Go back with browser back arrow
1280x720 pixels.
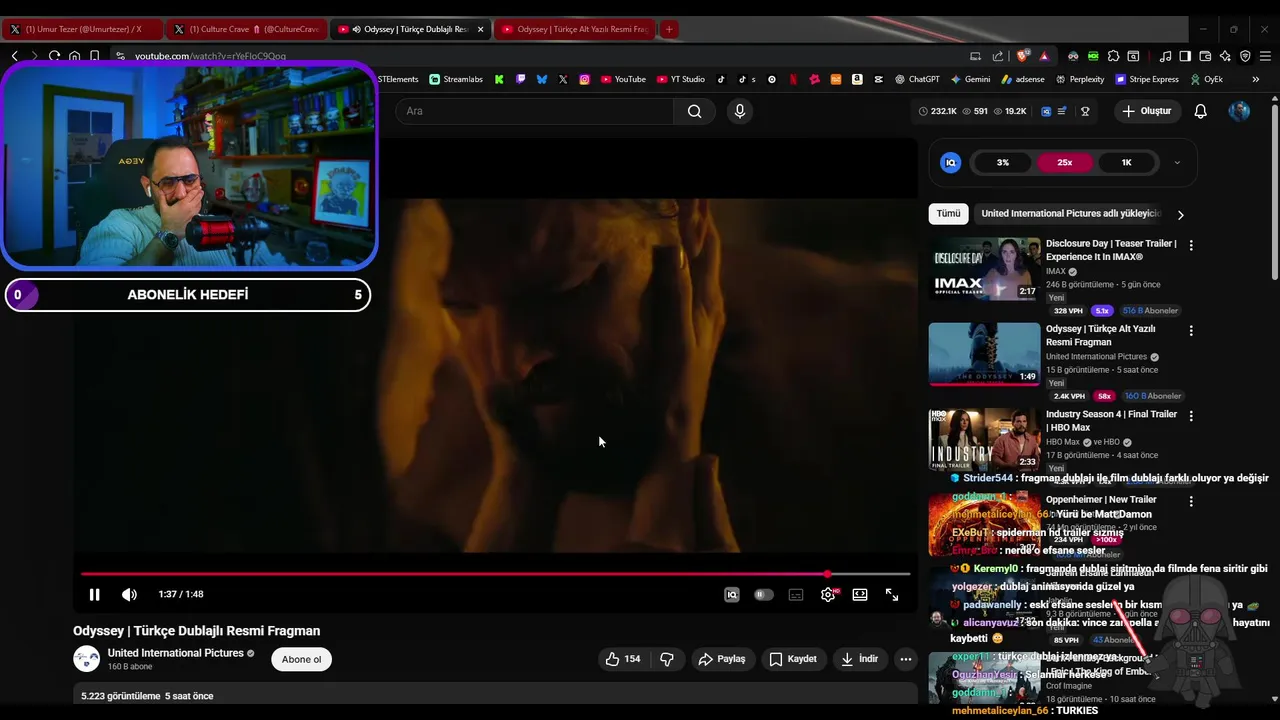click(14, 56)
